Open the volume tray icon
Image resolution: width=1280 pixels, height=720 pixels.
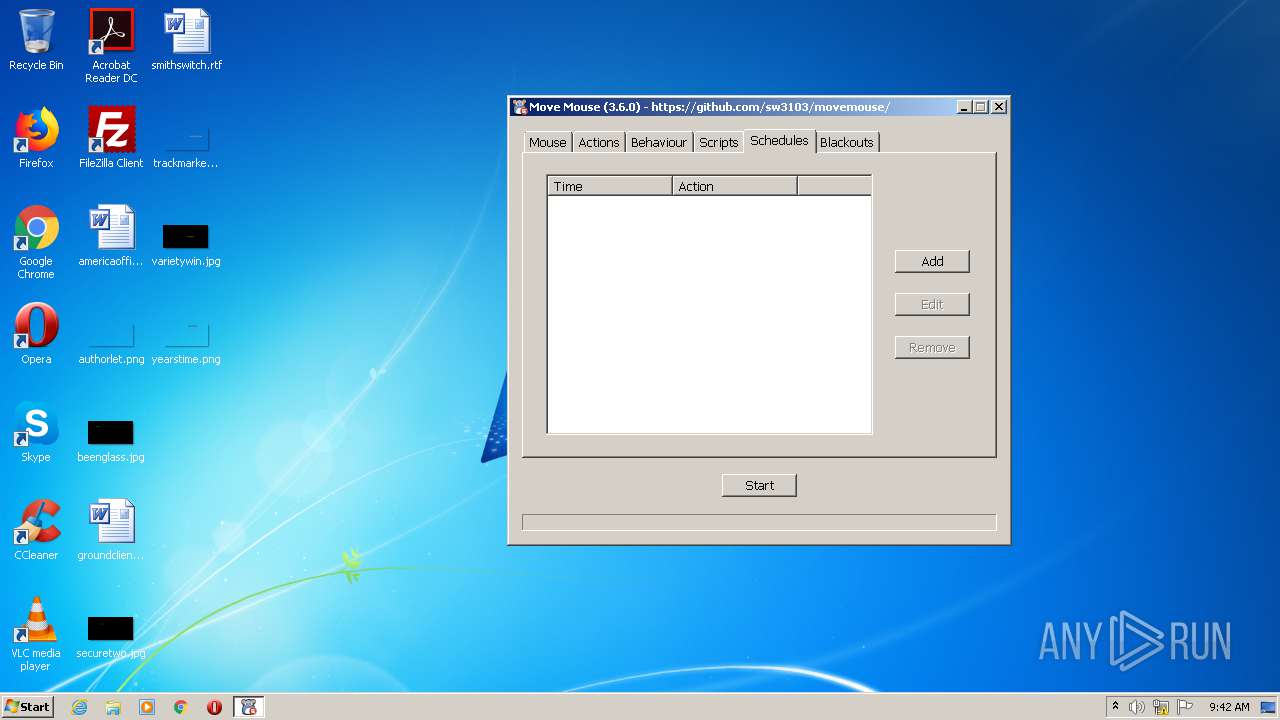coord(1137,707)
